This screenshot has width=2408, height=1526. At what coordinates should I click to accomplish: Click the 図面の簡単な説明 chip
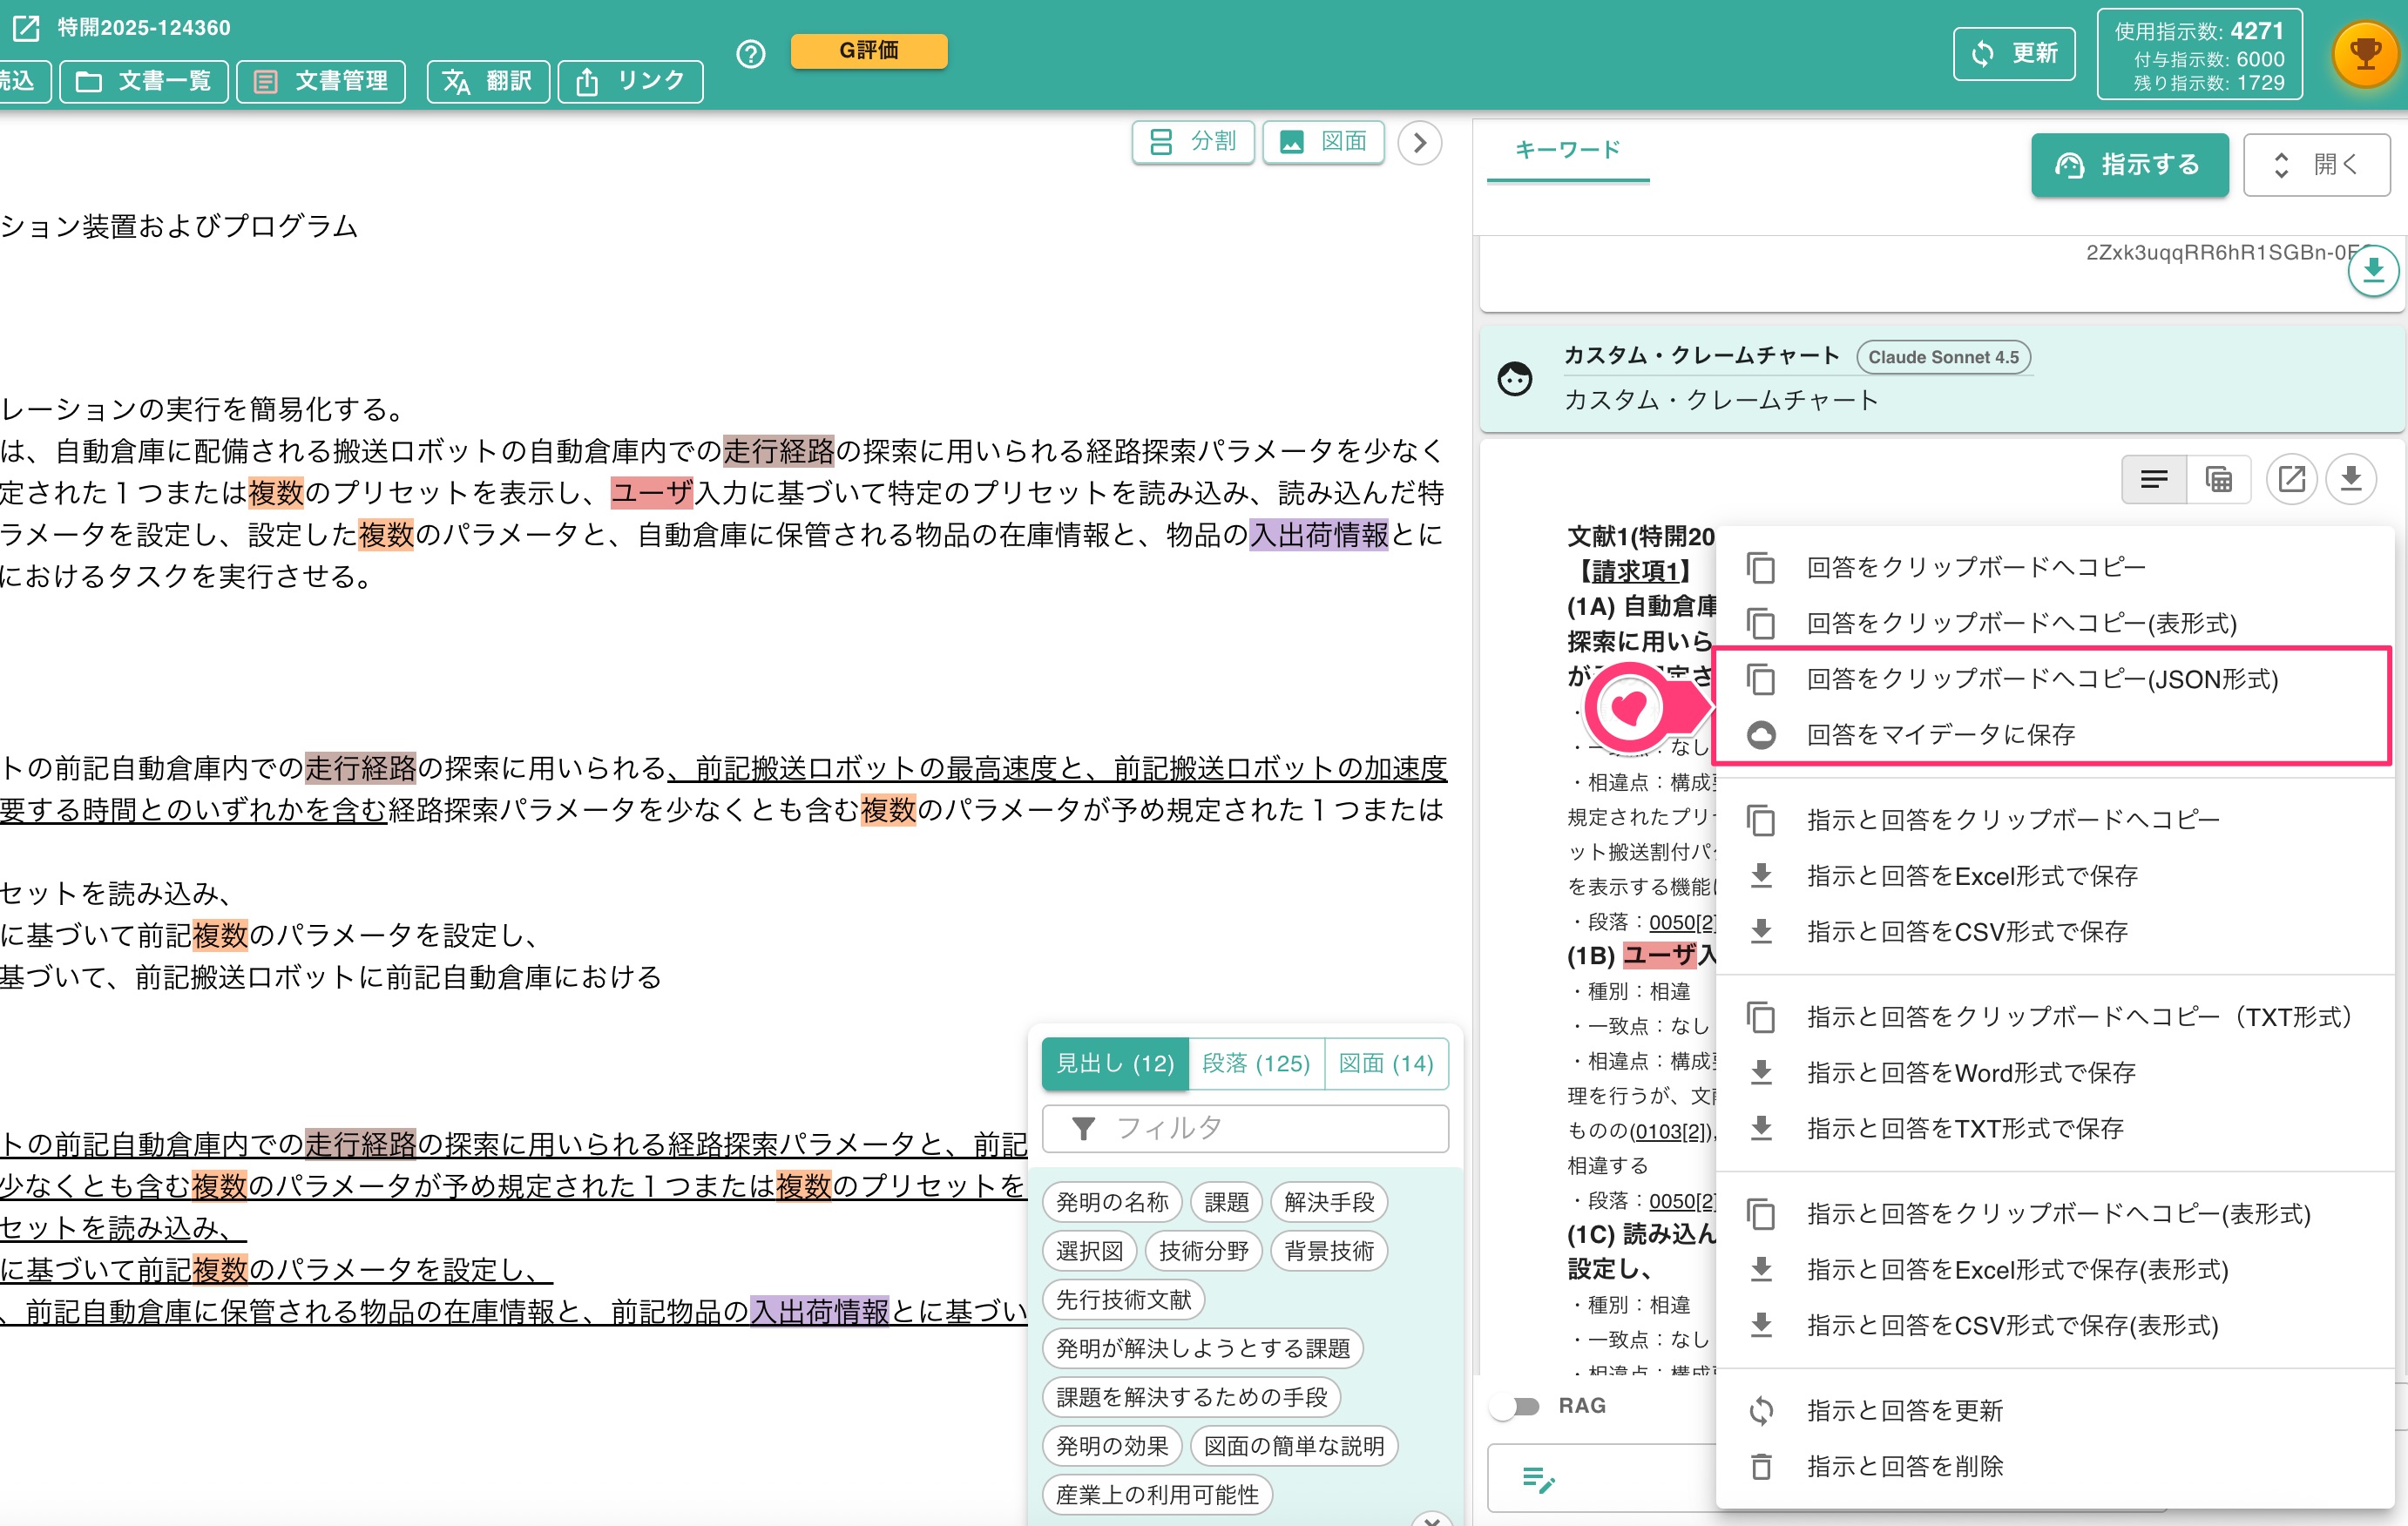click(1294, 1447)
